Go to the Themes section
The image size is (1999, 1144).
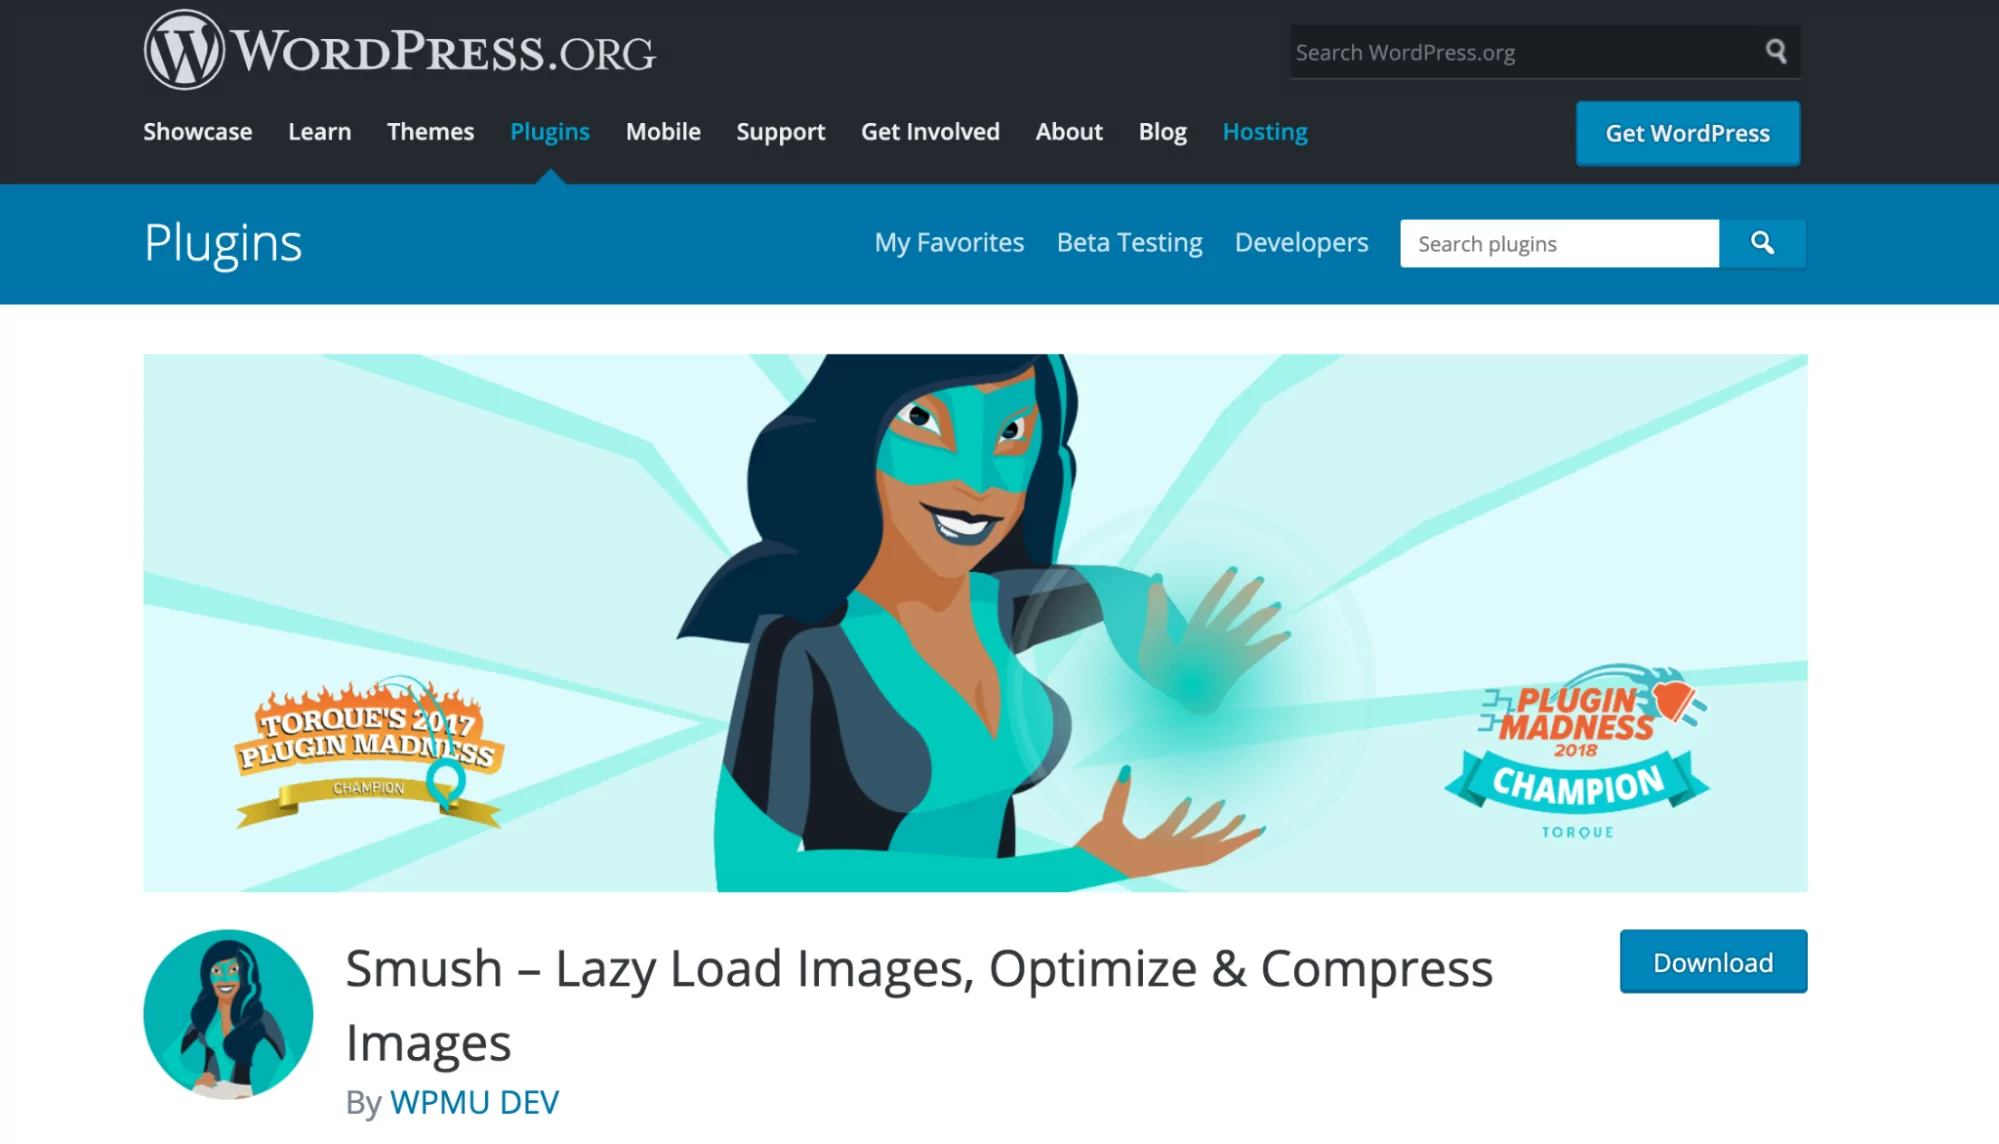tap(430, 132)
